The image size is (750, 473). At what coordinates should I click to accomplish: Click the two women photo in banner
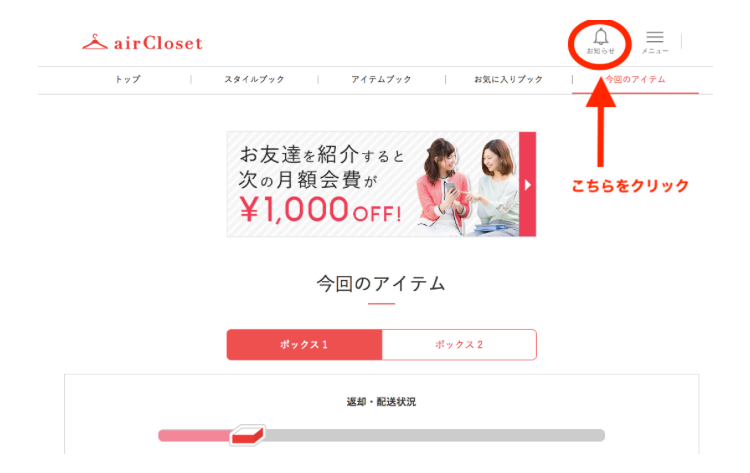point(466,187)
